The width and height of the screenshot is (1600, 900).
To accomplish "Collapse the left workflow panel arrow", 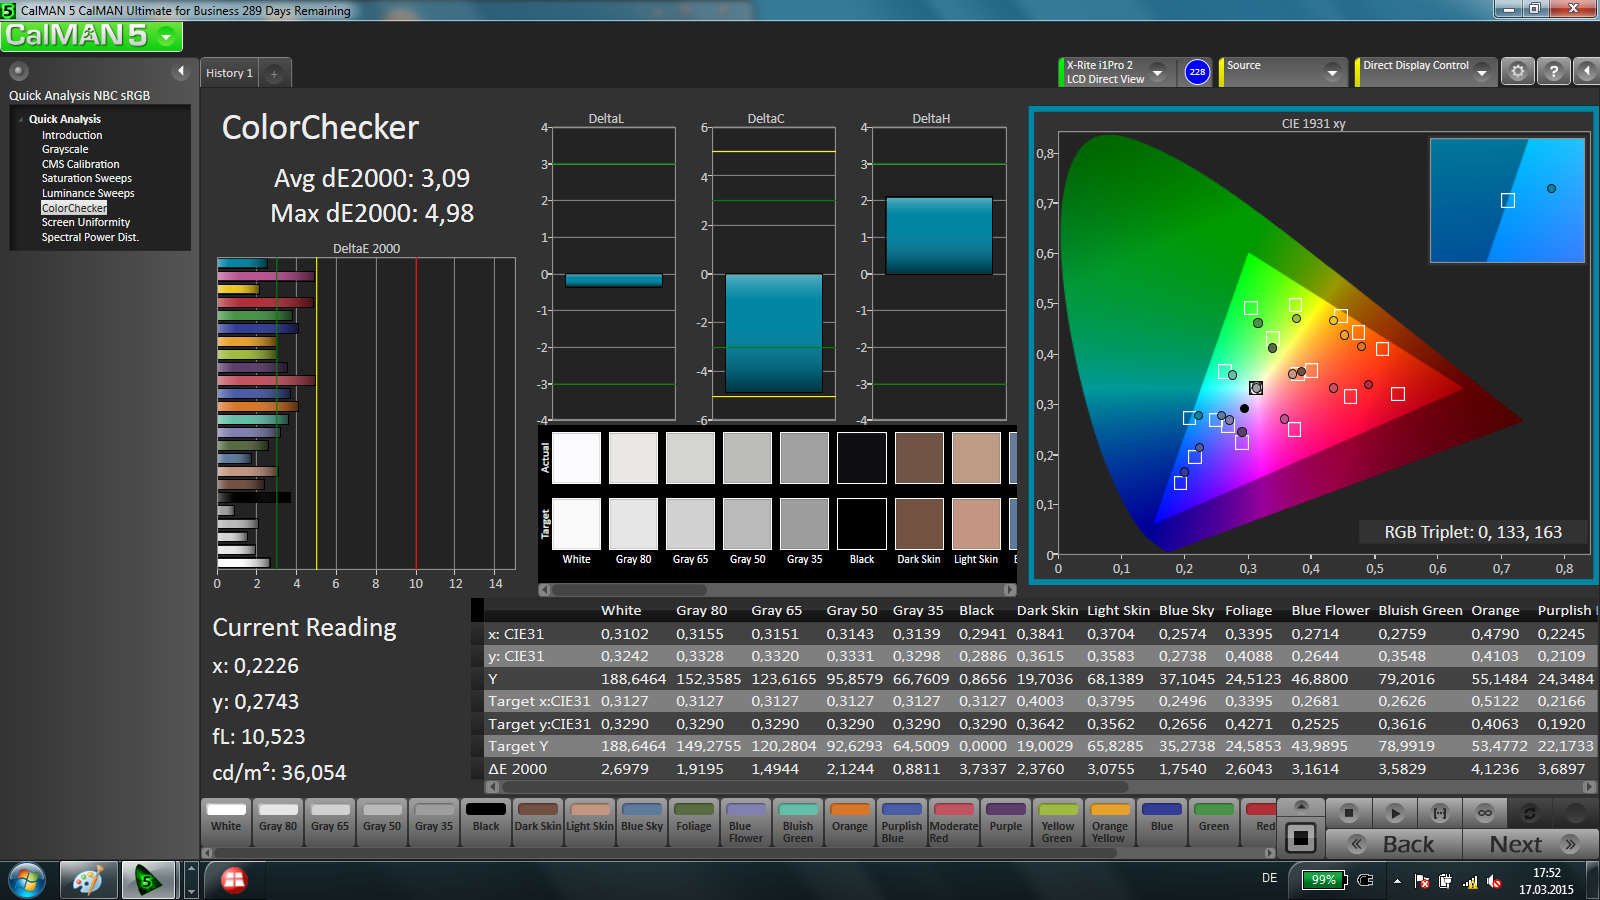I will click(x=181, y=71).
